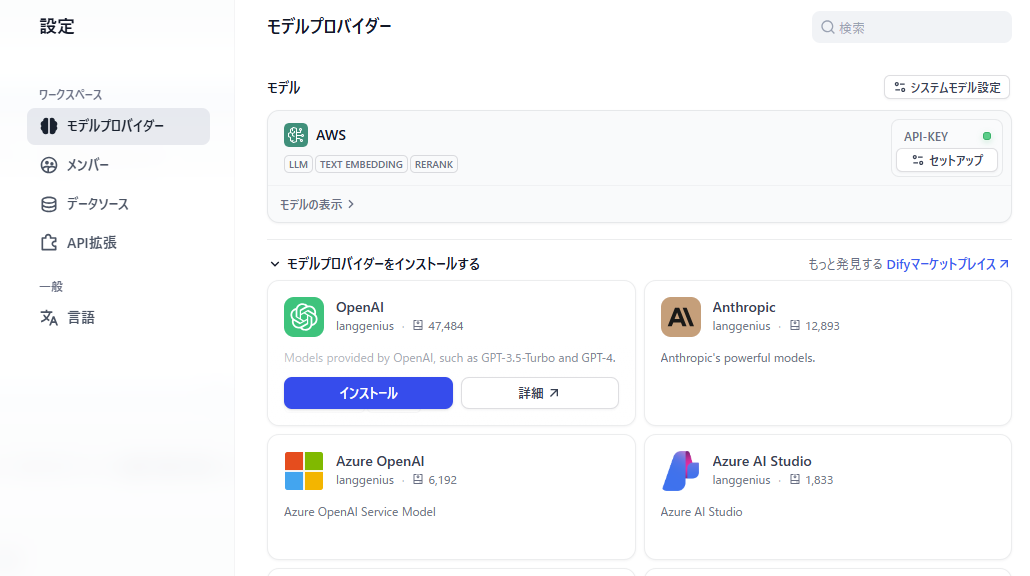This screenshot has height=576, width=1030.
Task: Click the AWS provider name
Action: pyautogui.click(x=330, y=135)
